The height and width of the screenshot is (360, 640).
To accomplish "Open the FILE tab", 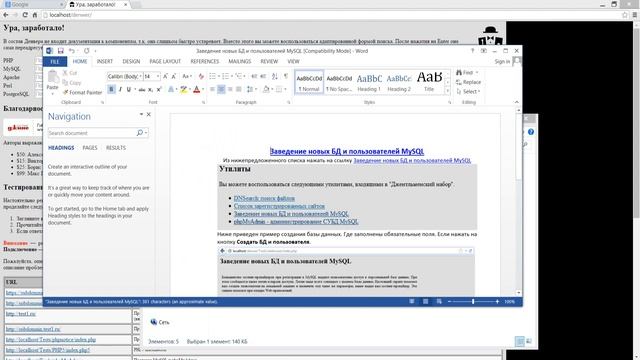I will 55,62.
